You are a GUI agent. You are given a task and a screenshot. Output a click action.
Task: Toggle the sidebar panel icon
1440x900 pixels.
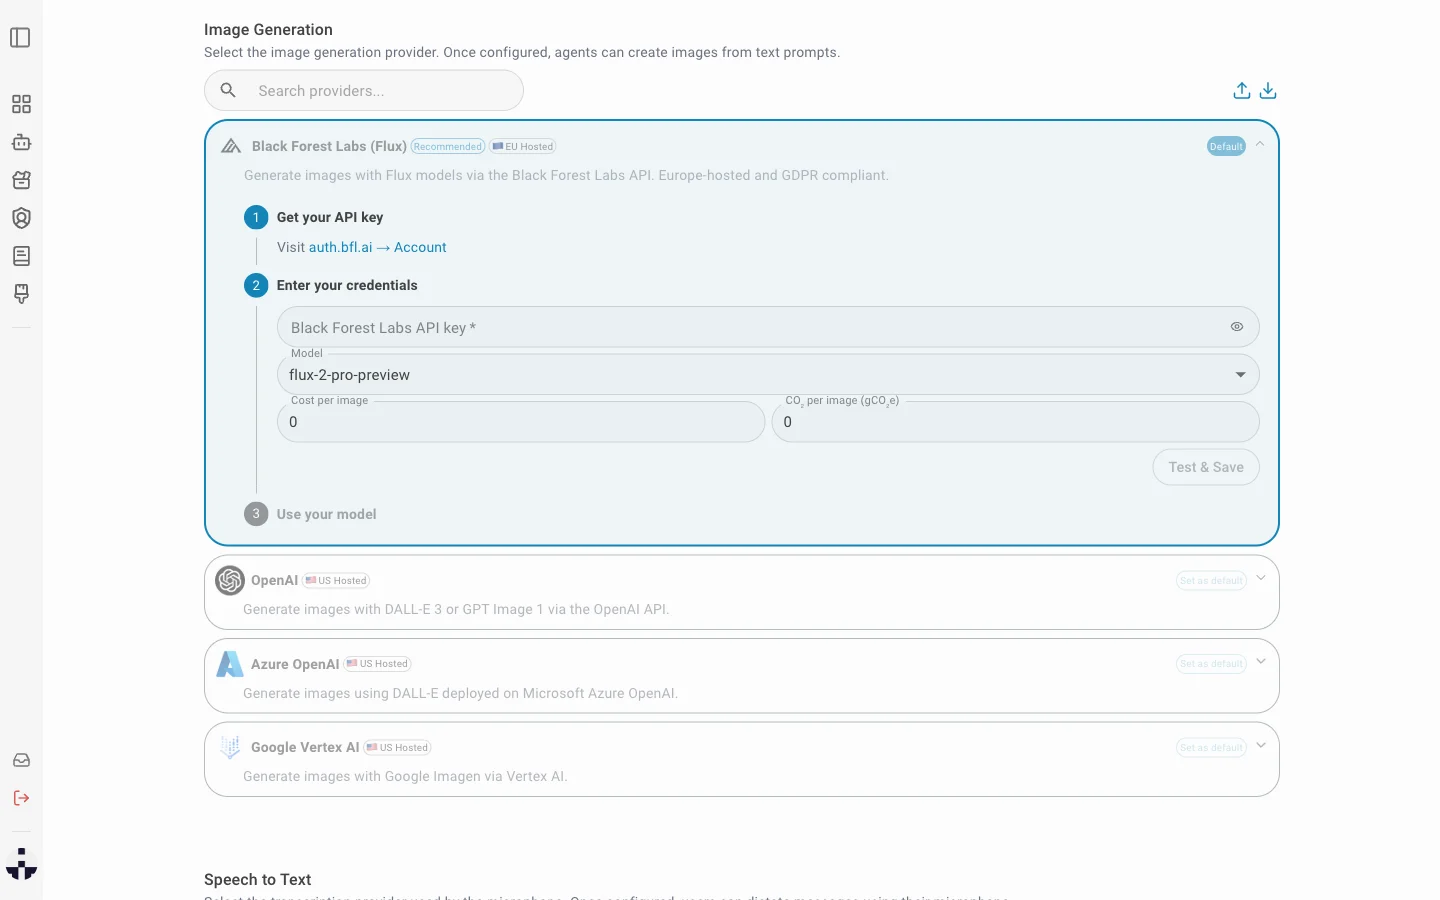pyautogui.click(x=21, y=38)
